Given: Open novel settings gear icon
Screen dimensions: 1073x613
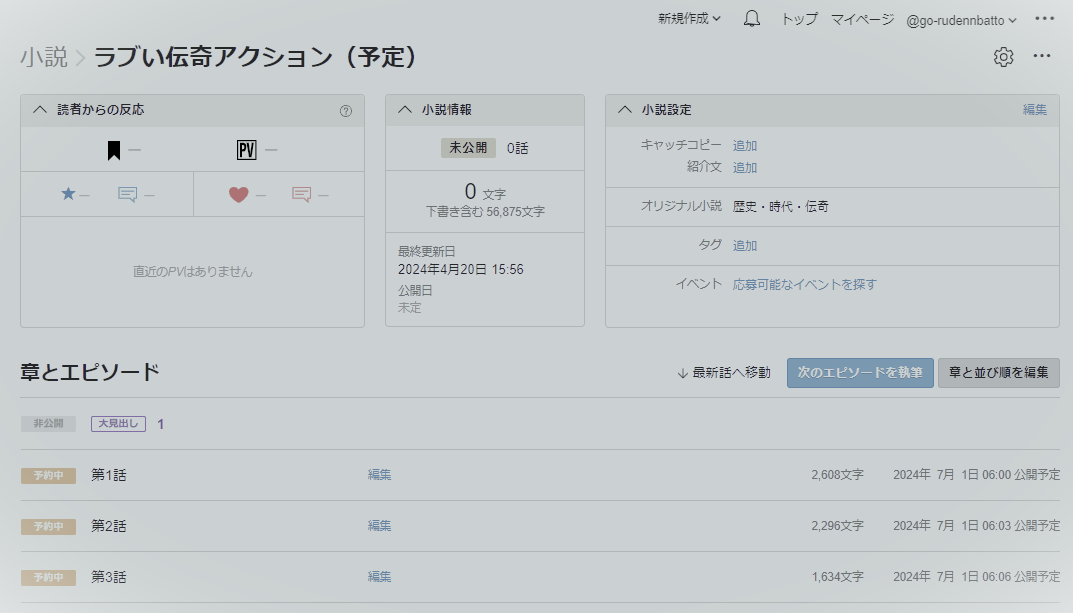Looking at the screenshot, I should point(1003,57).
